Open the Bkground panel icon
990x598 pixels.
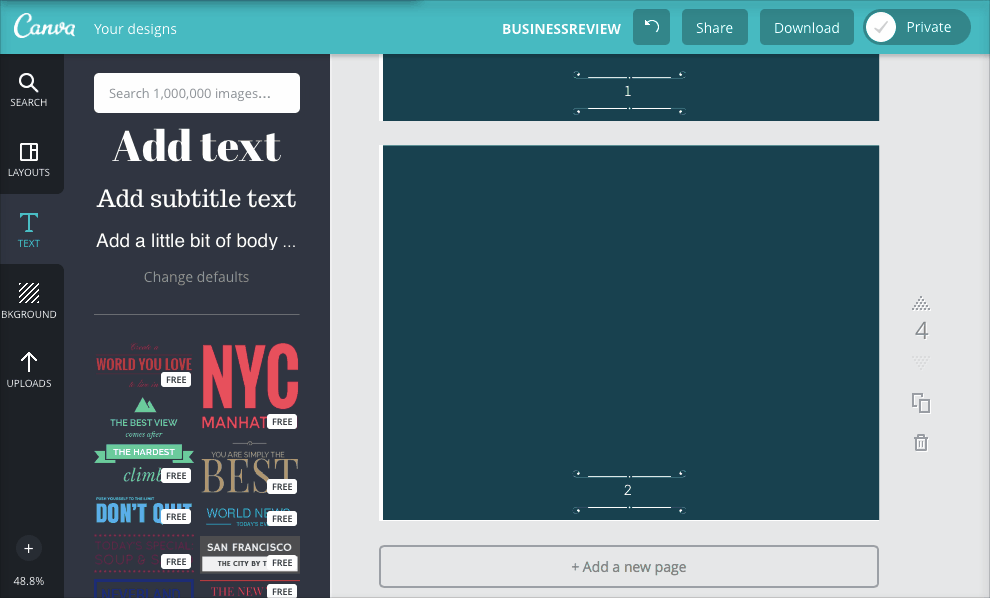pyautogui.click(x=29, y=300)
